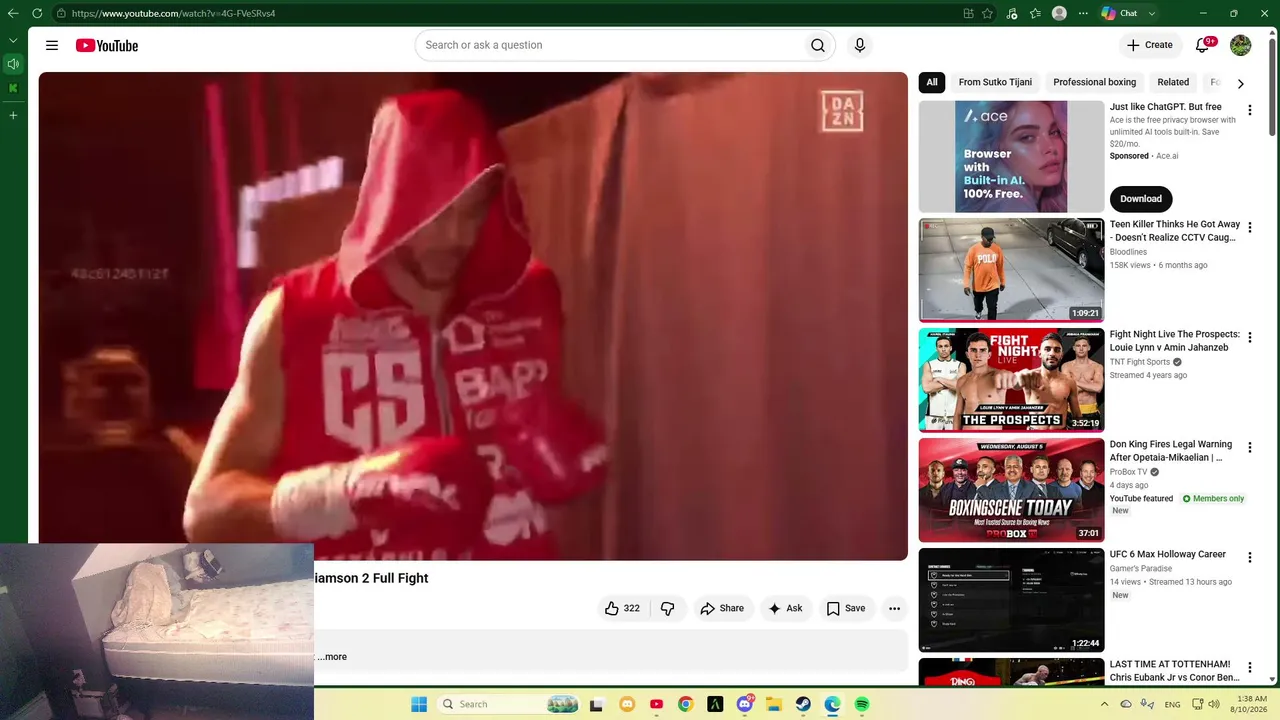Open the BoxingScene Today thumbnail
Viewport: 1280px width, 720px height.
click(x=1011, y=490)
